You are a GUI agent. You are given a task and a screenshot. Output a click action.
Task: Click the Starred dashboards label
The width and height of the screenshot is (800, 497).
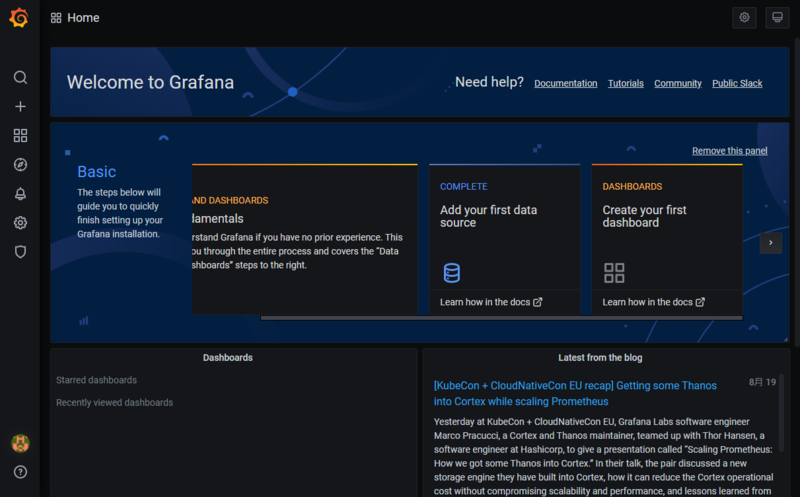[x=96, y=380]
